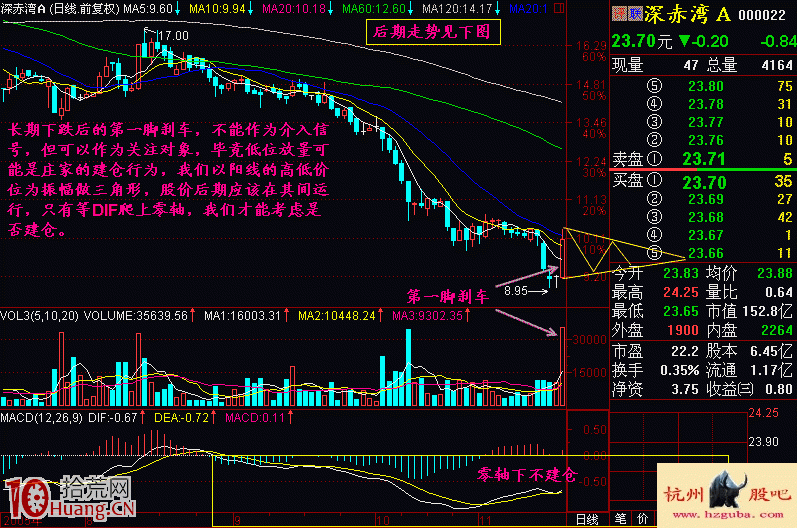Select sell level ③ marker at 23.77
Viewport: 797px width, 528px height.
click(654, 122)
